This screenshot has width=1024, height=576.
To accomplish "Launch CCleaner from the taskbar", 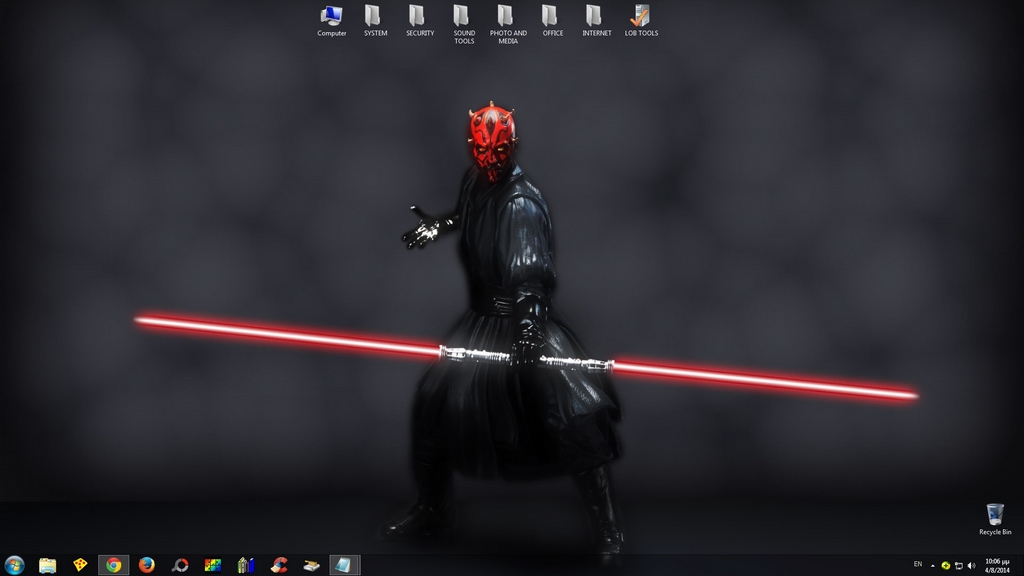I will (x=279, y=565).
